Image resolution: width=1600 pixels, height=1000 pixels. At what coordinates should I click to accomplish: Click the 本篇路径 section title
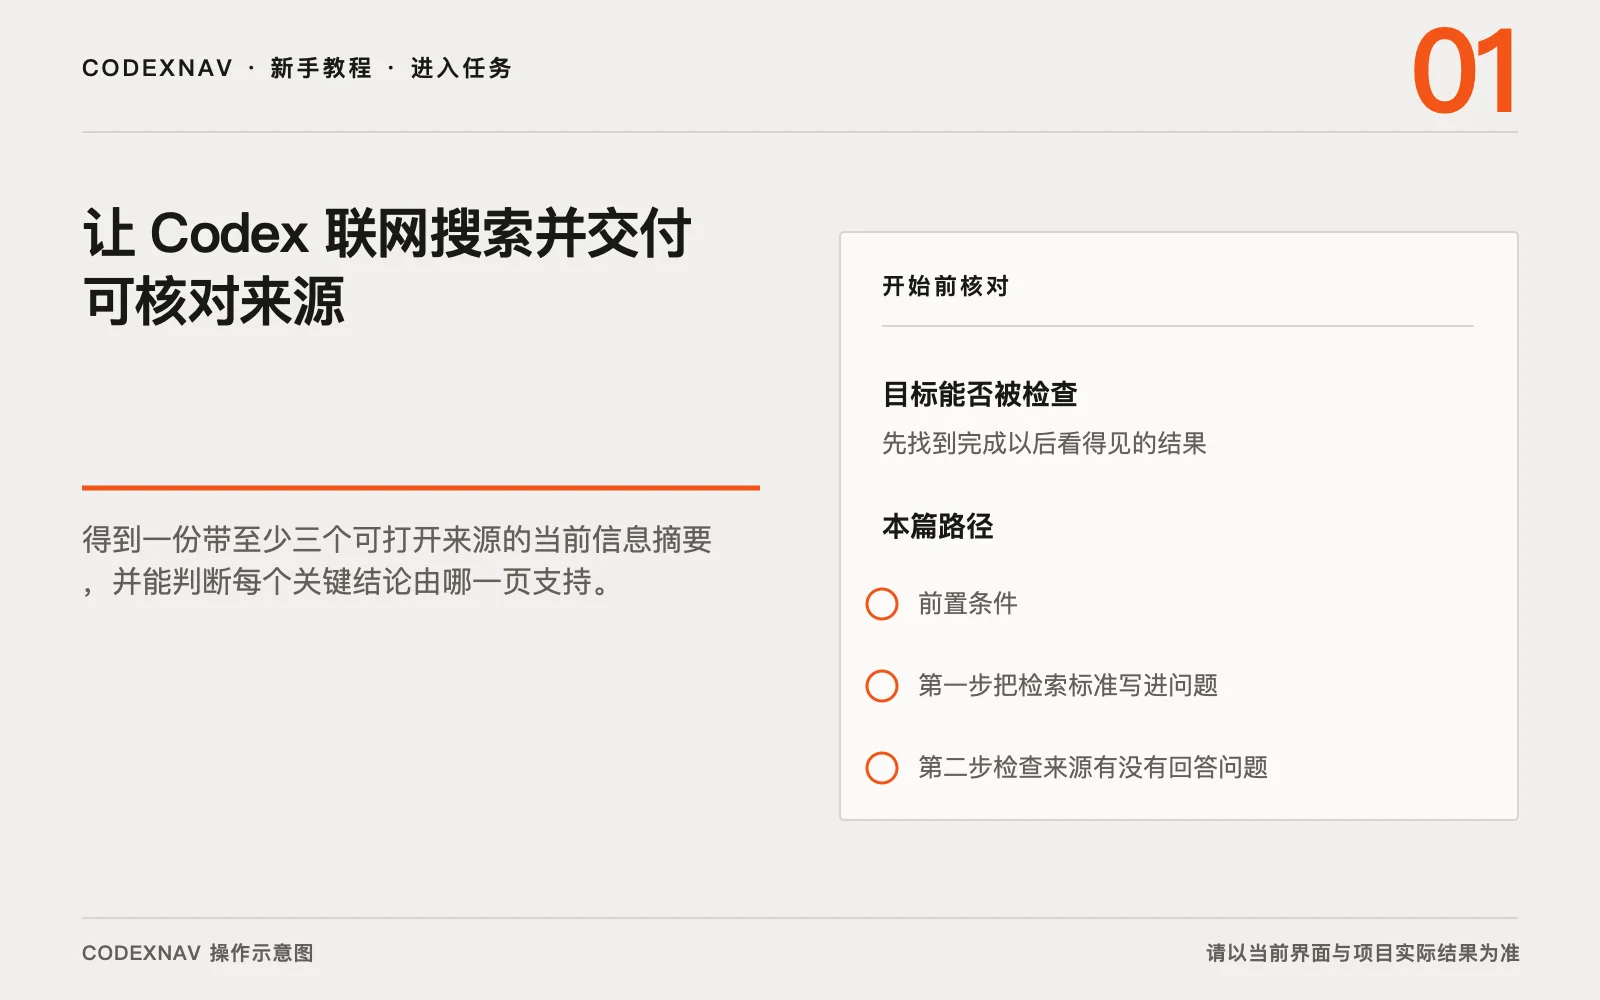(938, 526)
